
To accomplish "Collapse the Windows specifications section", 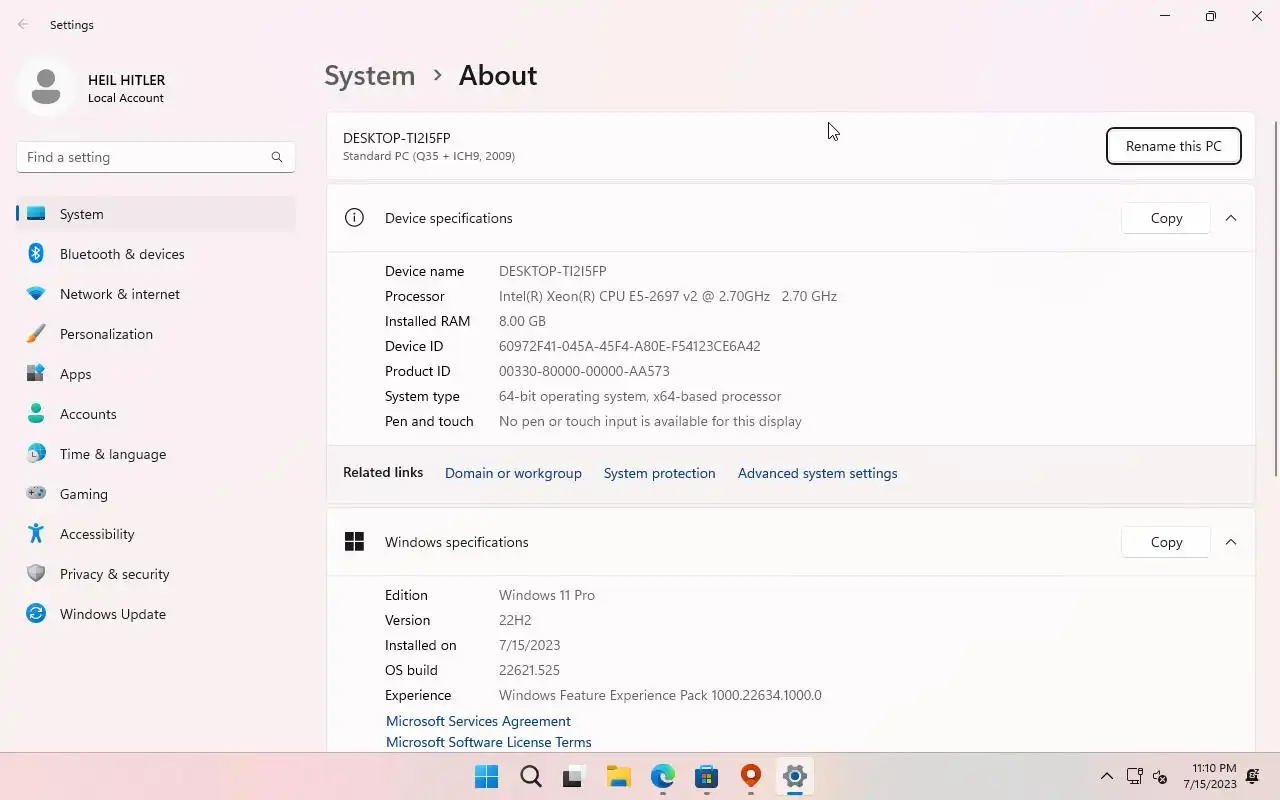I will (x=1231, y=542).
